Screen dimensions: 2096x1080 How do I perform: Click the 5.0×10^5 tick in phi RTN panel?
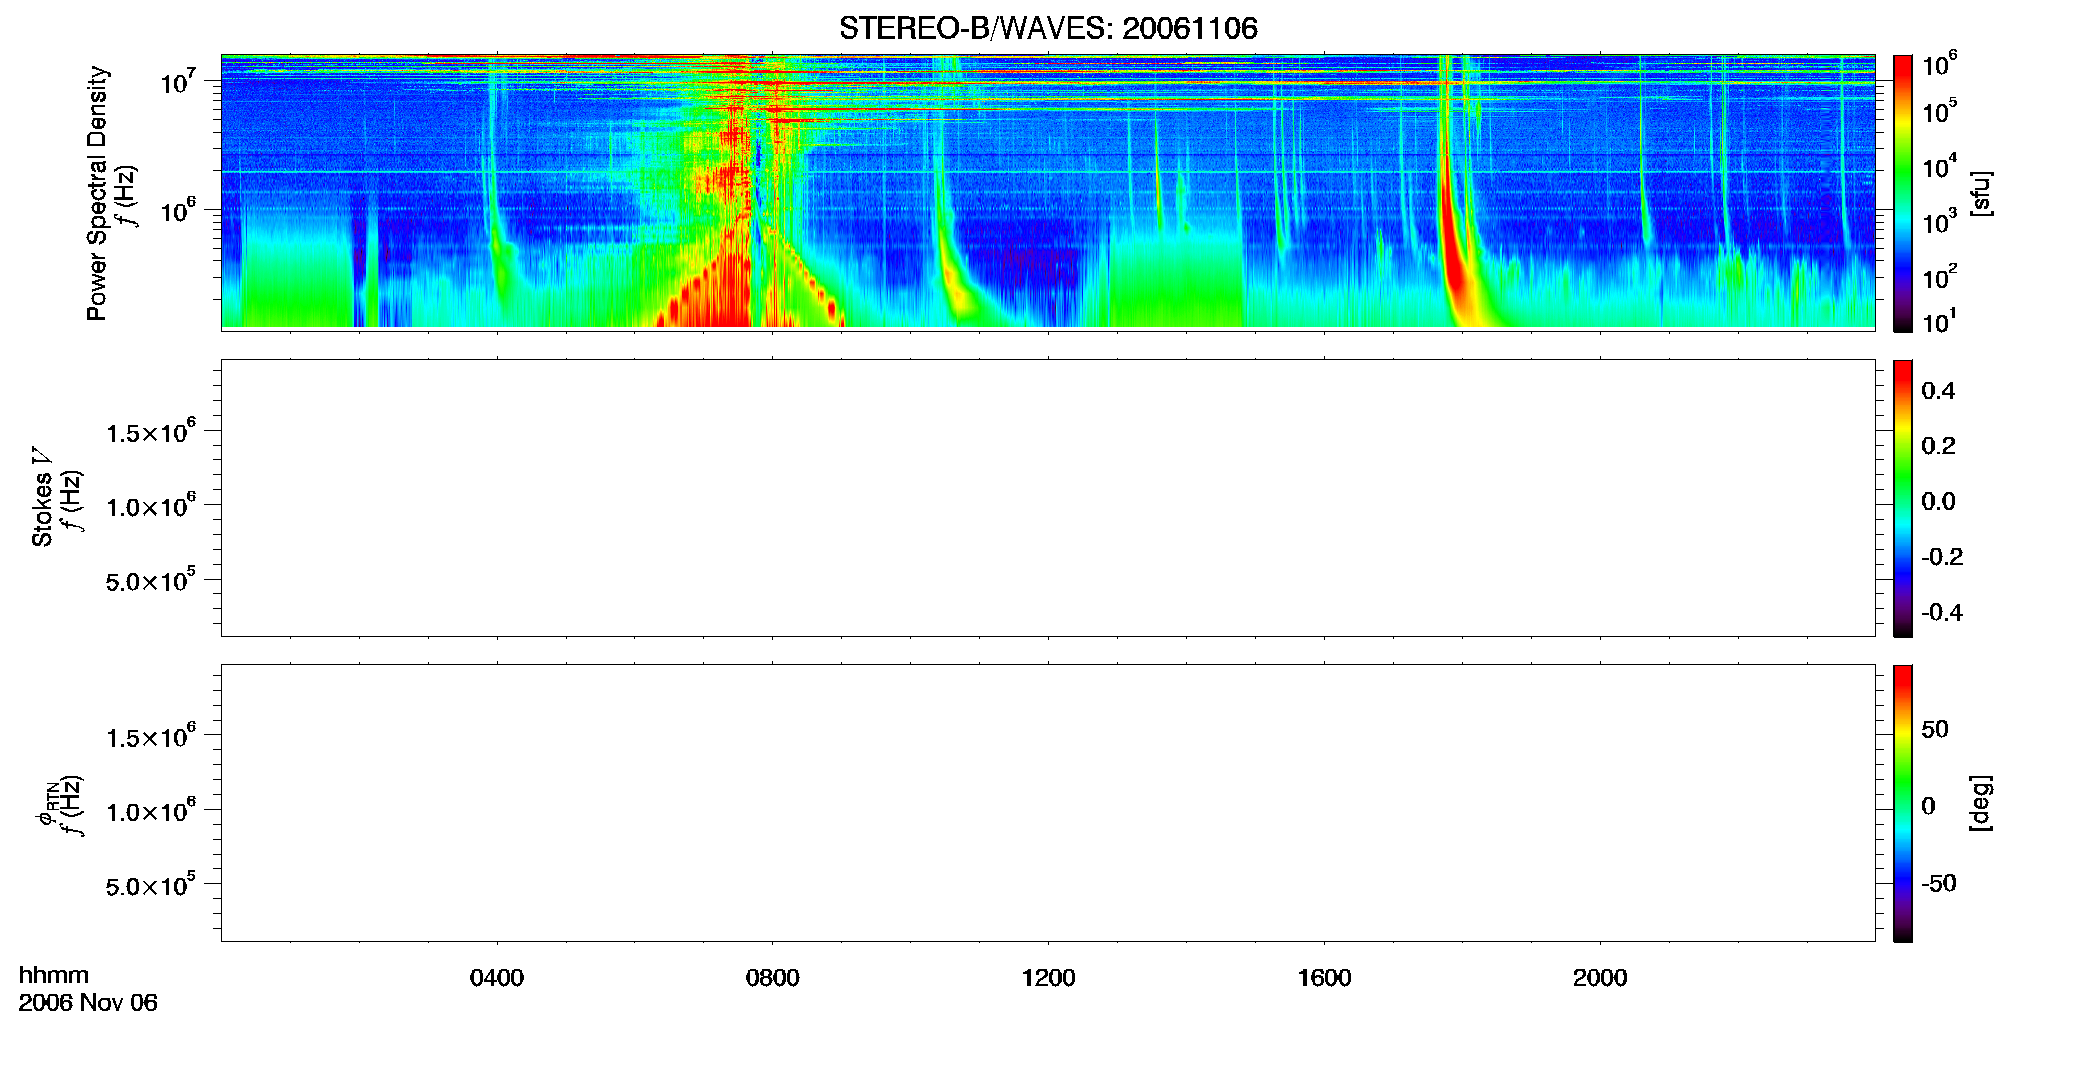(150, 886)
